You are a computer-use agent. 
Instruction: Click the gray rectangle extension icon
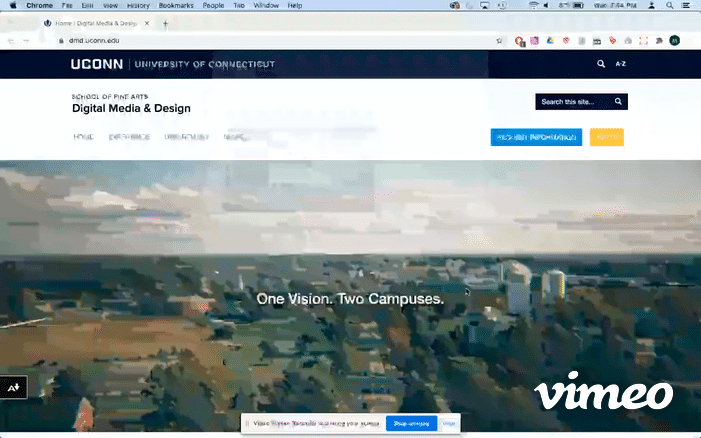pos(582,41)
